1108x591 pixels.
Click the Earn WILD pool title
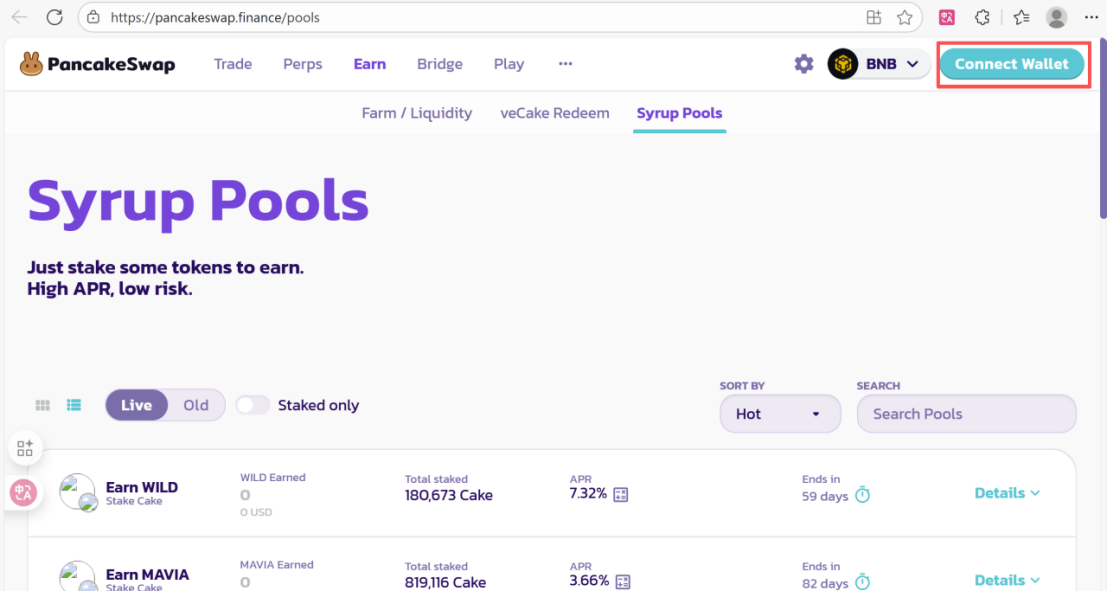[141, 487]
